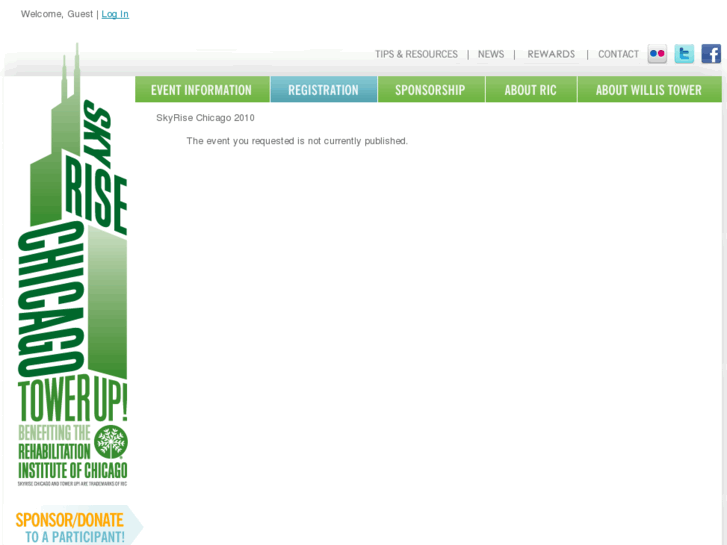727x545 pixels.
Task: Open Tips & Resources link
Action: click(x=416, y=54)
